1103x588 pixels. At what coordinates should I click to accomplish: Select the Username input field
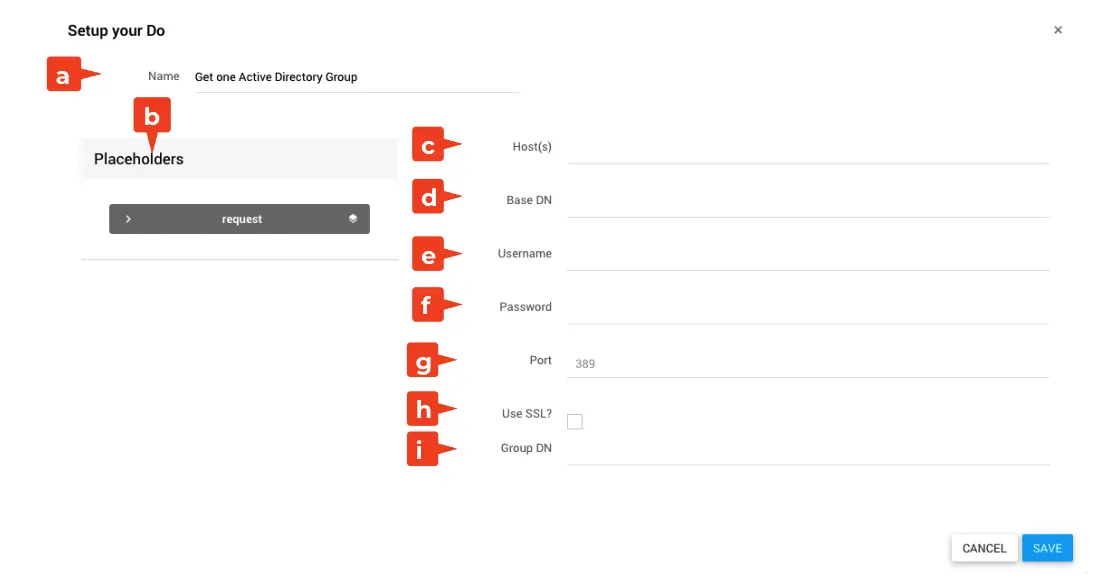807,255
